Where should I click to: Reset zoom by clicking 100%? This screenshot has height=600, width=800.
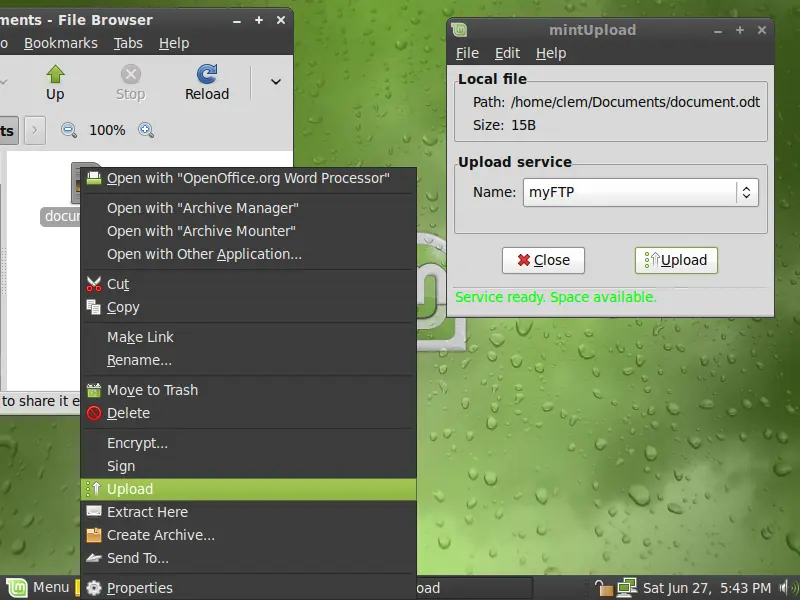[x=107, y=131]
